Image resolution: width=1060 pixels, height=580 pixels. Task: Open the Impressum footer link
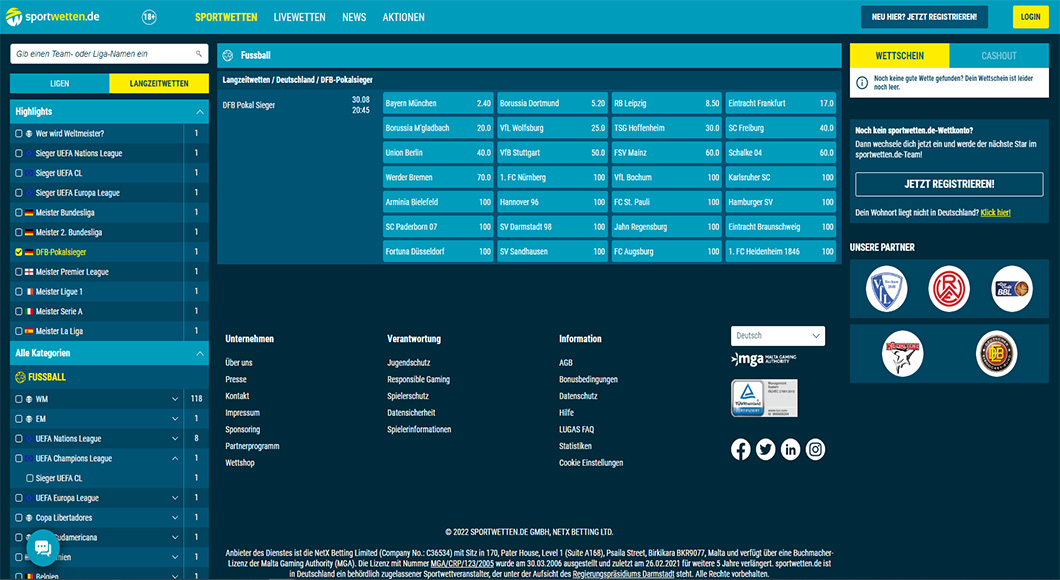tap(242, 413)
